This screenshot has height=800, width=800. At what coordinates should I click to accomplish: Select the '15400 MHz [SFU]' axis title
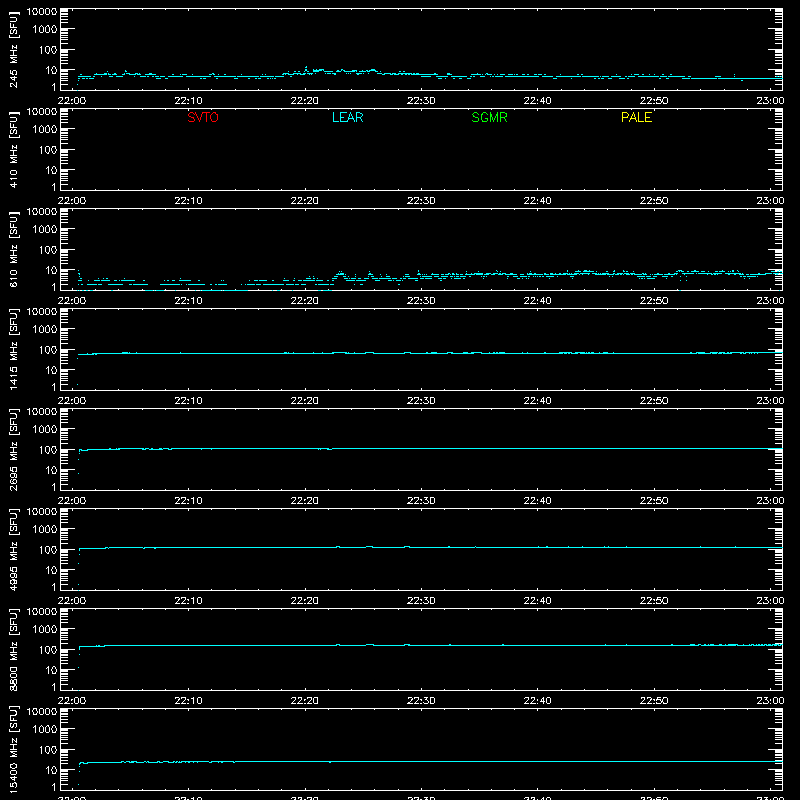coord(13,749)
